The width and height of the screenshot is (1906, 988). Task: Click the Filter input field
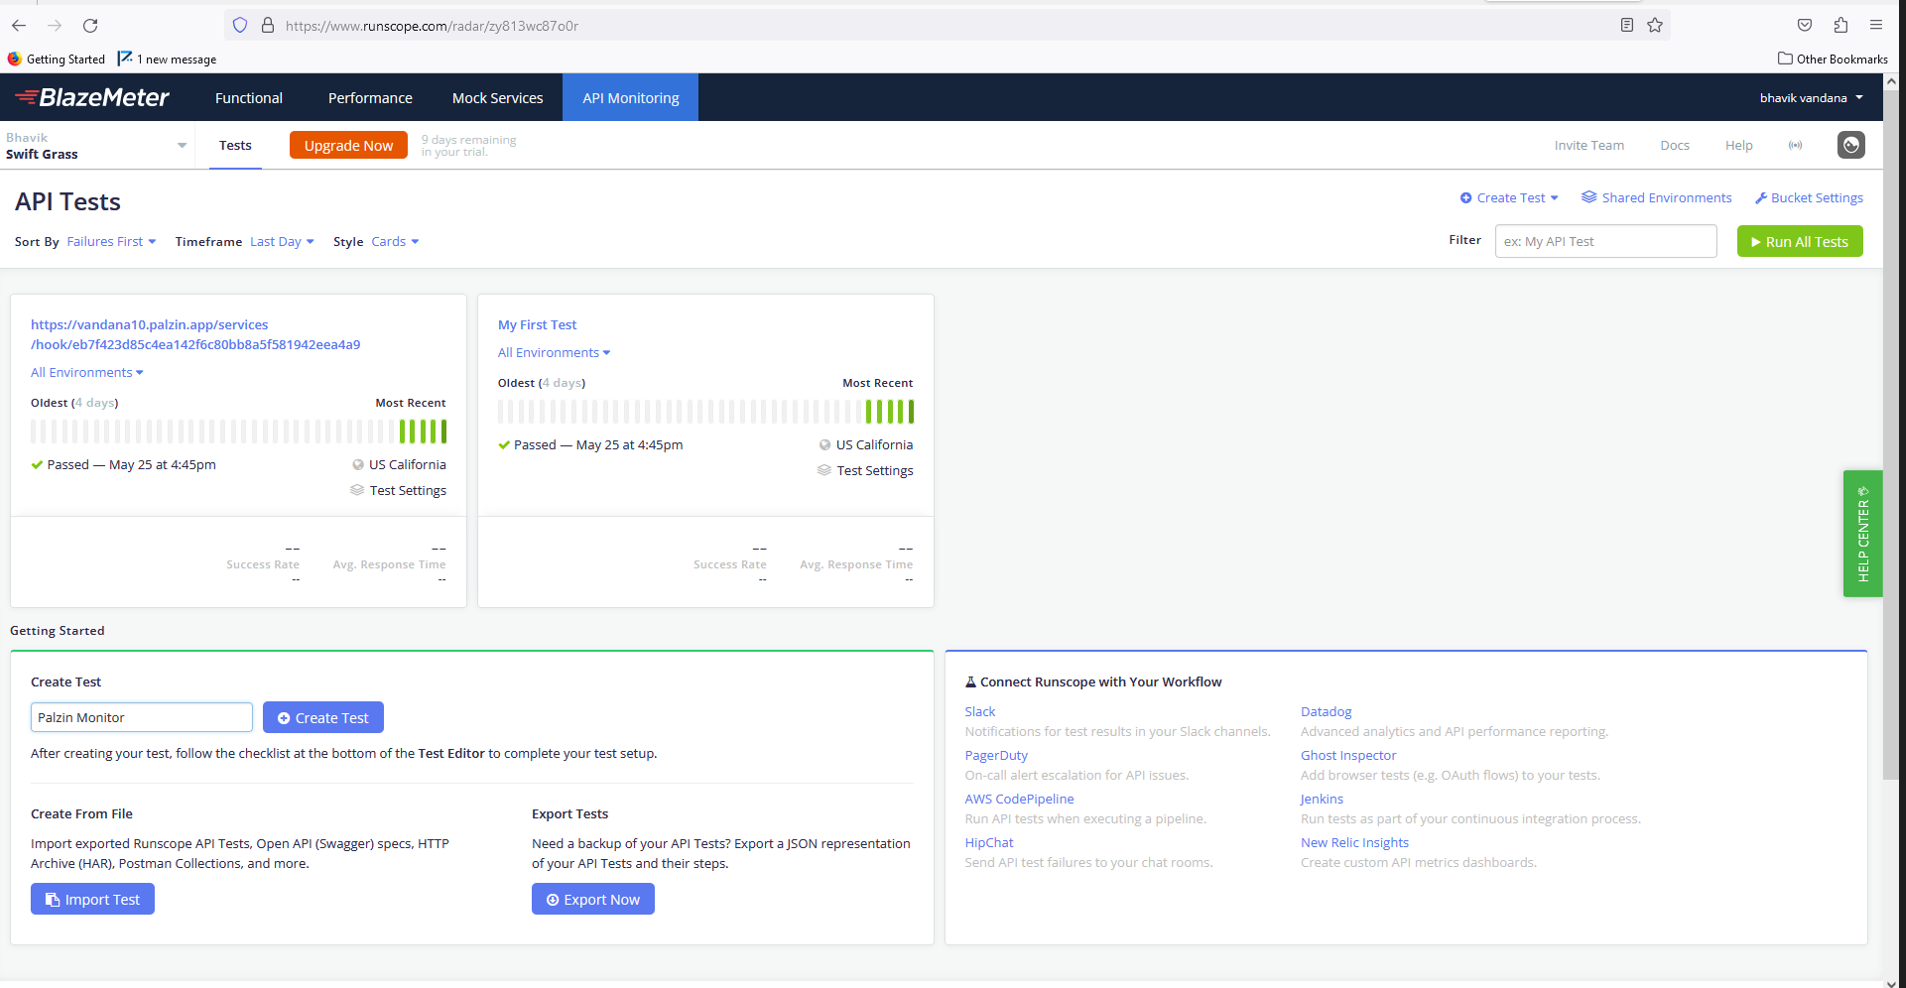click(1605, 241)
